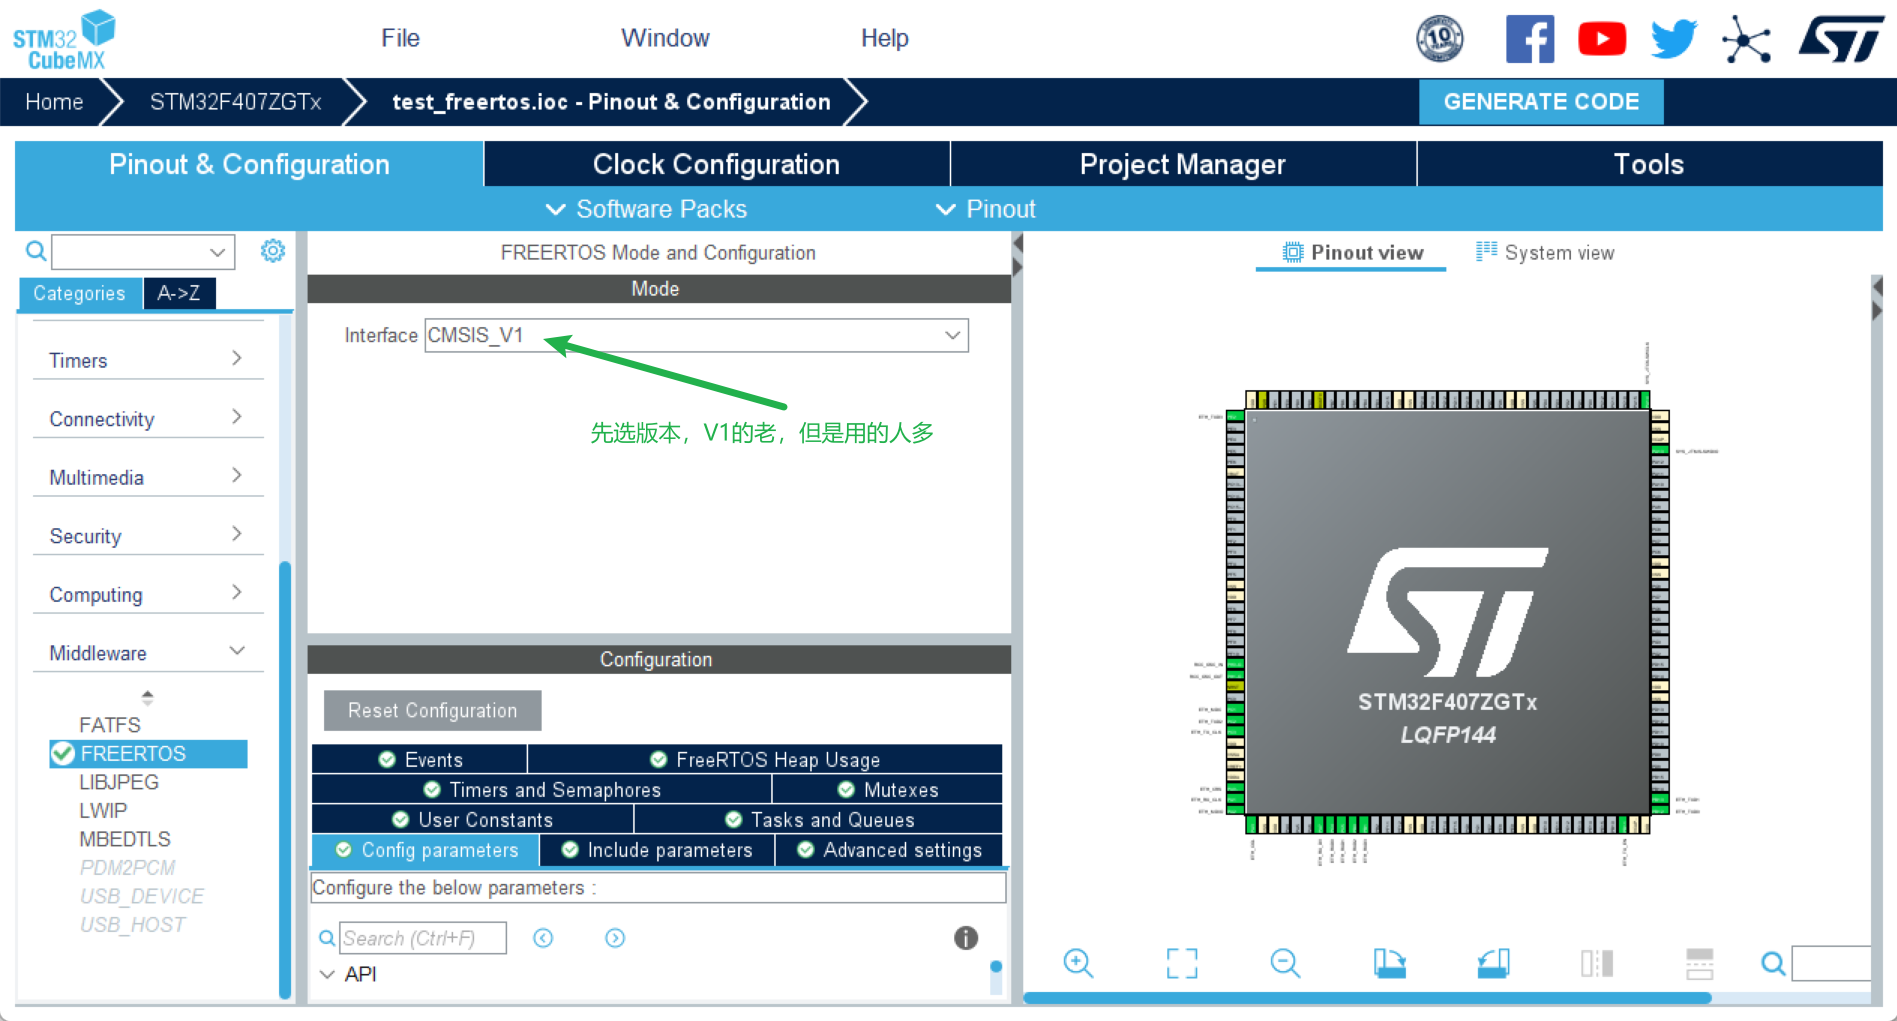Open the Advanced settings tab
This screenshot has width=1897, height=1021.
890,849
